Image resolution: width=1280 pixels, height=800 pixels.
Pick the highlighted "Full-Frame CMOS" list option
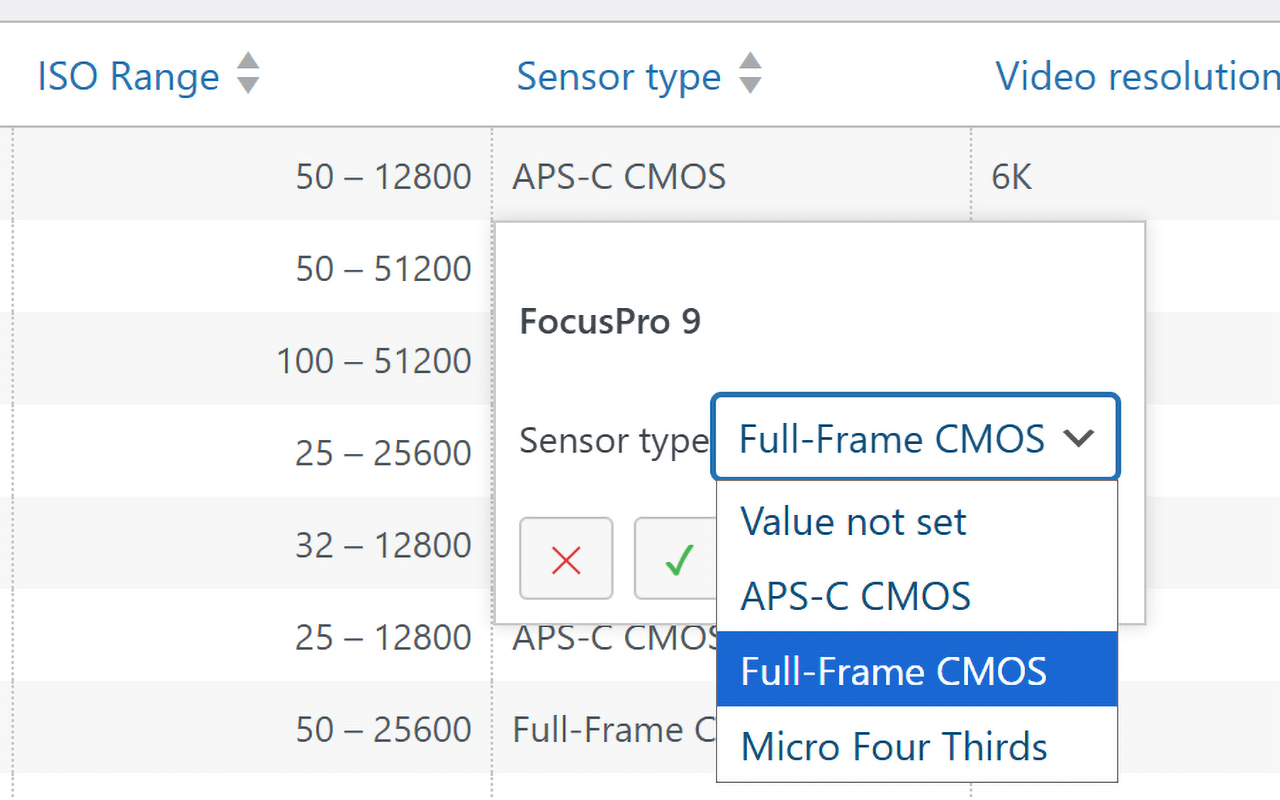pyautogui.click(x=893, y=670)
